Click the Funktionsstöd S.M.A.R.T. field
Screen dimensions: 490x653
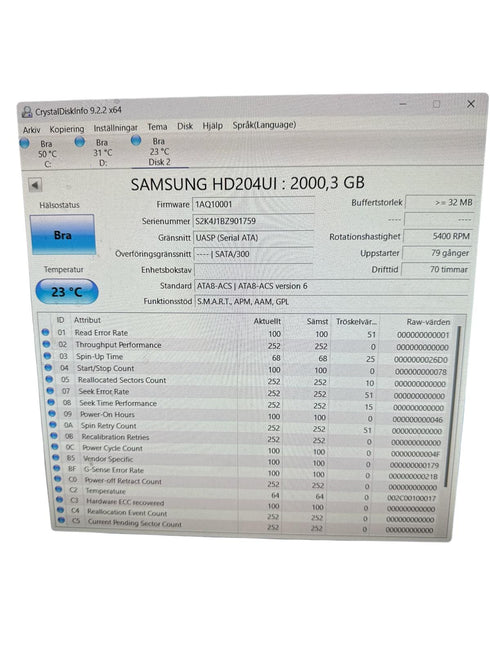332,301
